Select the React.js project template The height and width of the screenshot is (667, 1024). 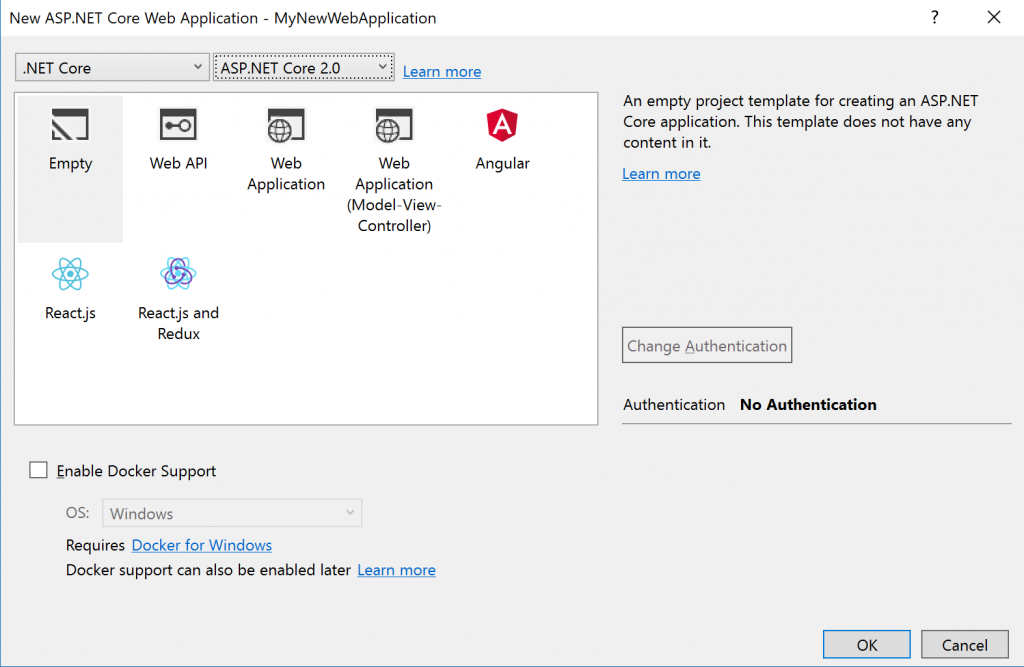(x=70, y=285)
